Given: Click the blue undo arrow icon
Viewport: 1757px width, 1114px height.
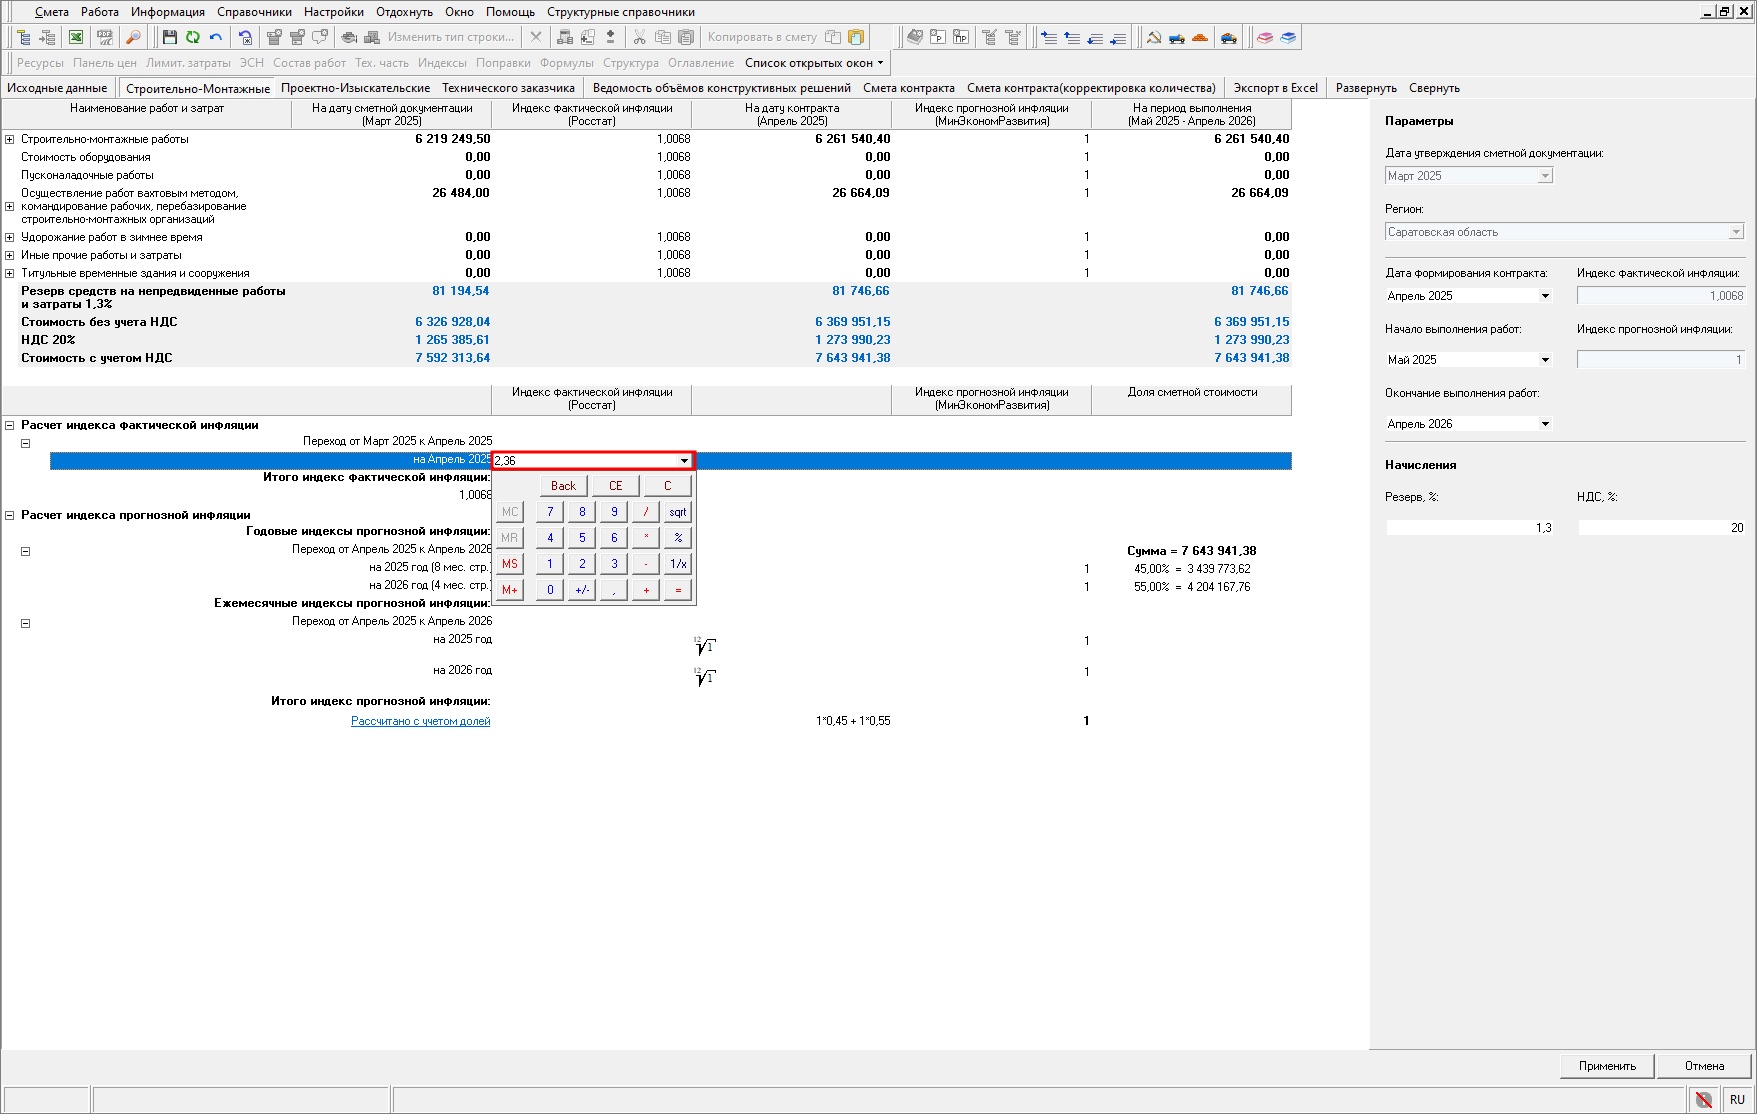Looking at the screenshot, I should 216,37.
